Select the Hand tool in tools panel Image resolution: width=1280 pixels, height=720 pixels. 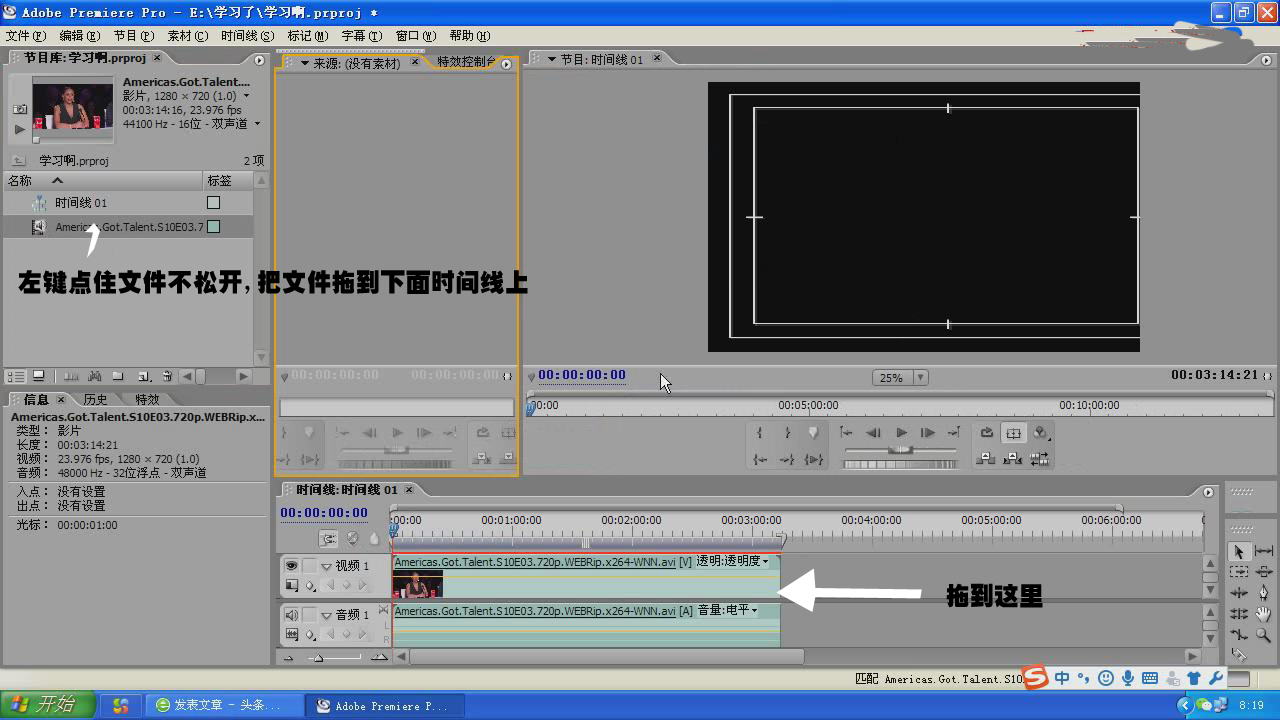(x=1263, y=614)
